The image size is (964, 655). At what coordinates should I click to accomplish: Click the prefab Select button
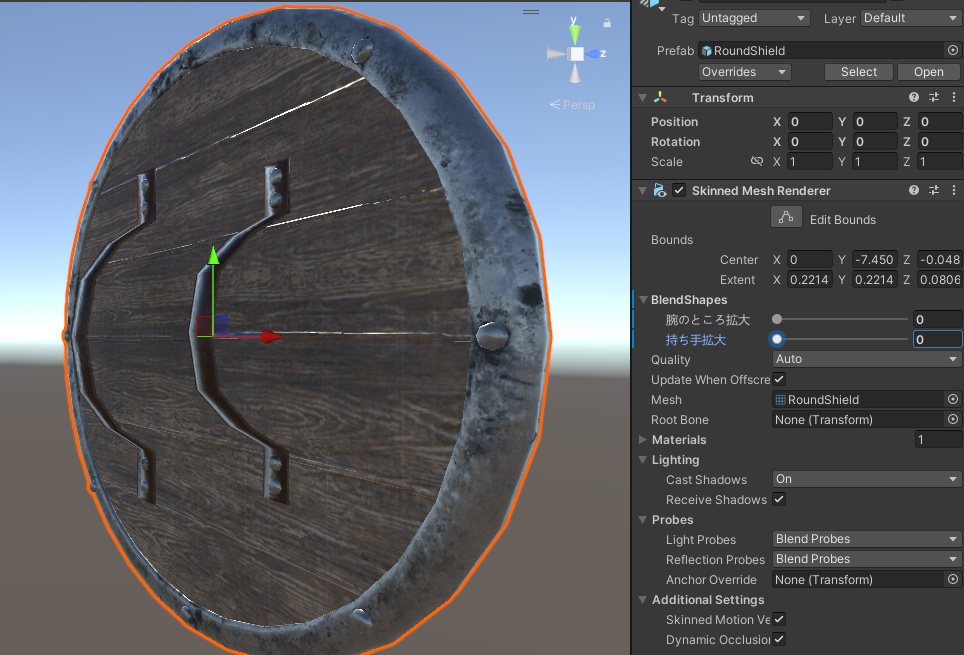pyautogui.click(x=859, y=72)
